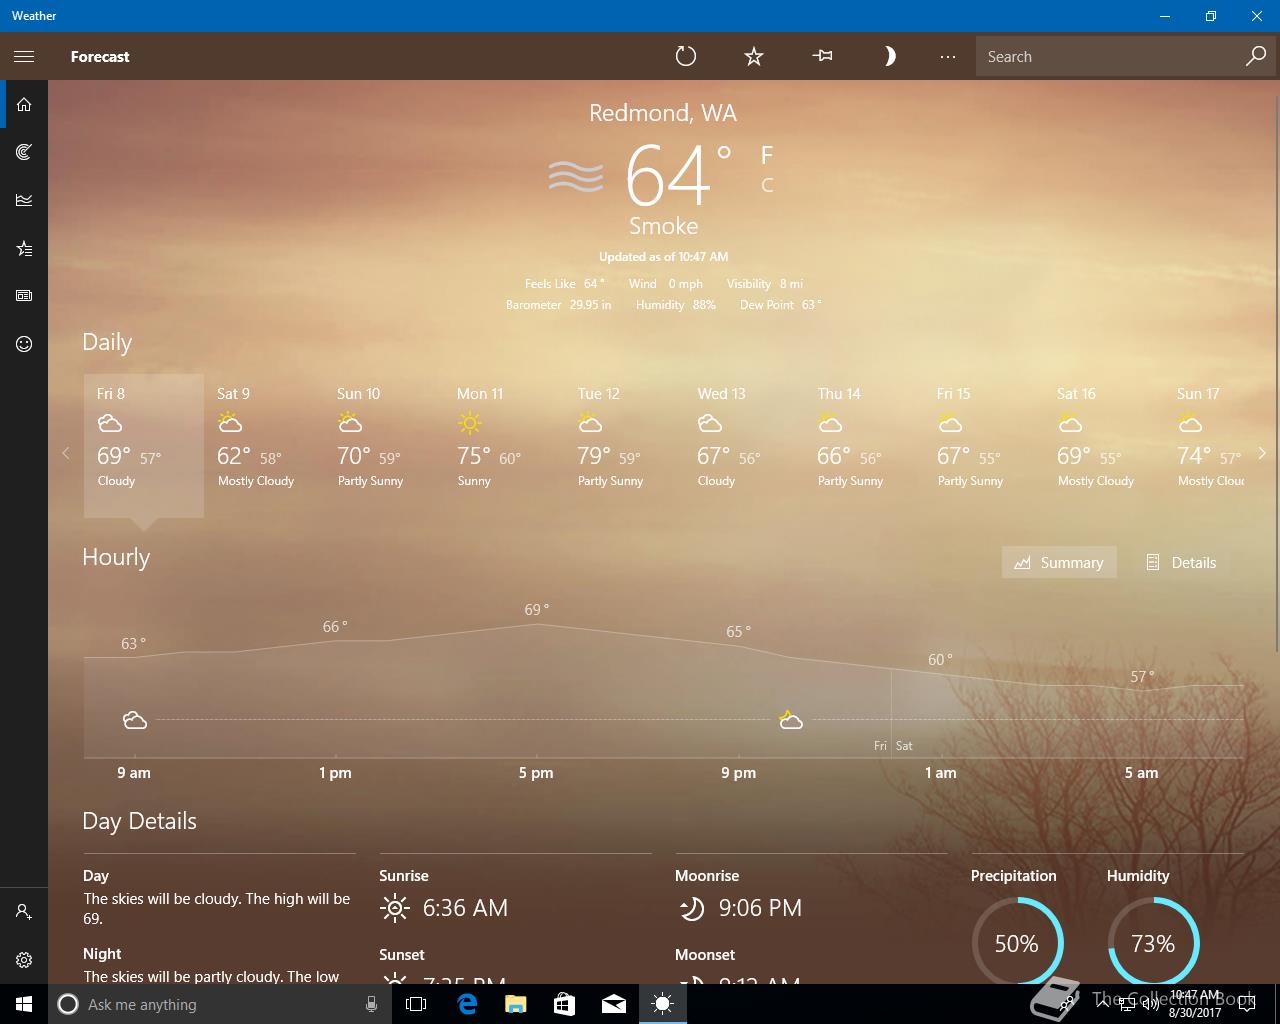Open the Settings gear in sidebar
The height and width of the screenshot is (1024, 1280).
pos(24,960)
